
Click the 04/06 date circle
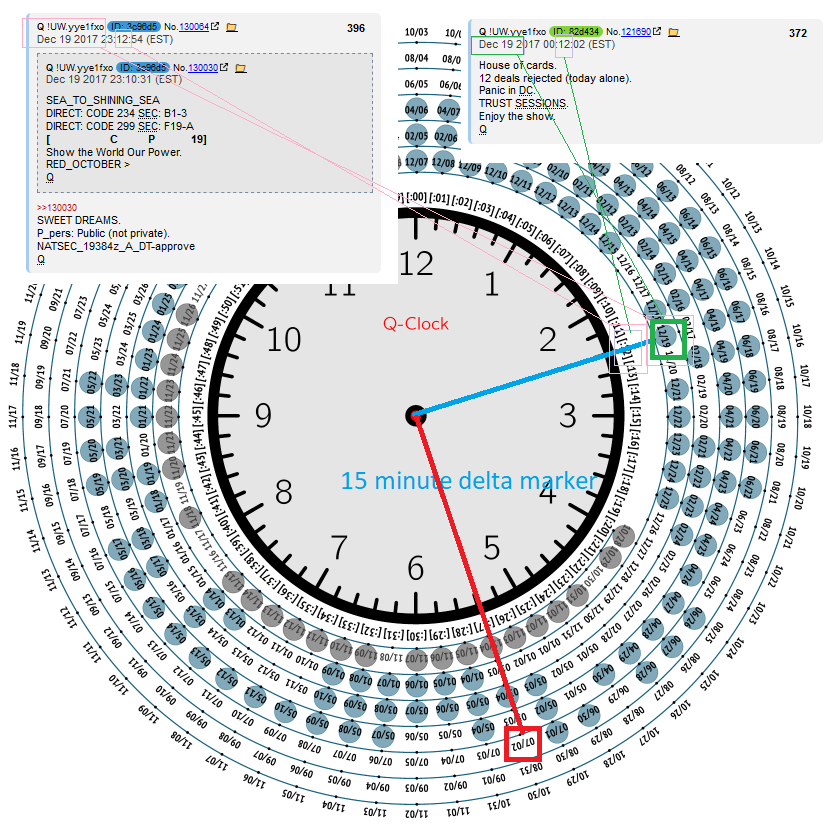tap(417, 110)
